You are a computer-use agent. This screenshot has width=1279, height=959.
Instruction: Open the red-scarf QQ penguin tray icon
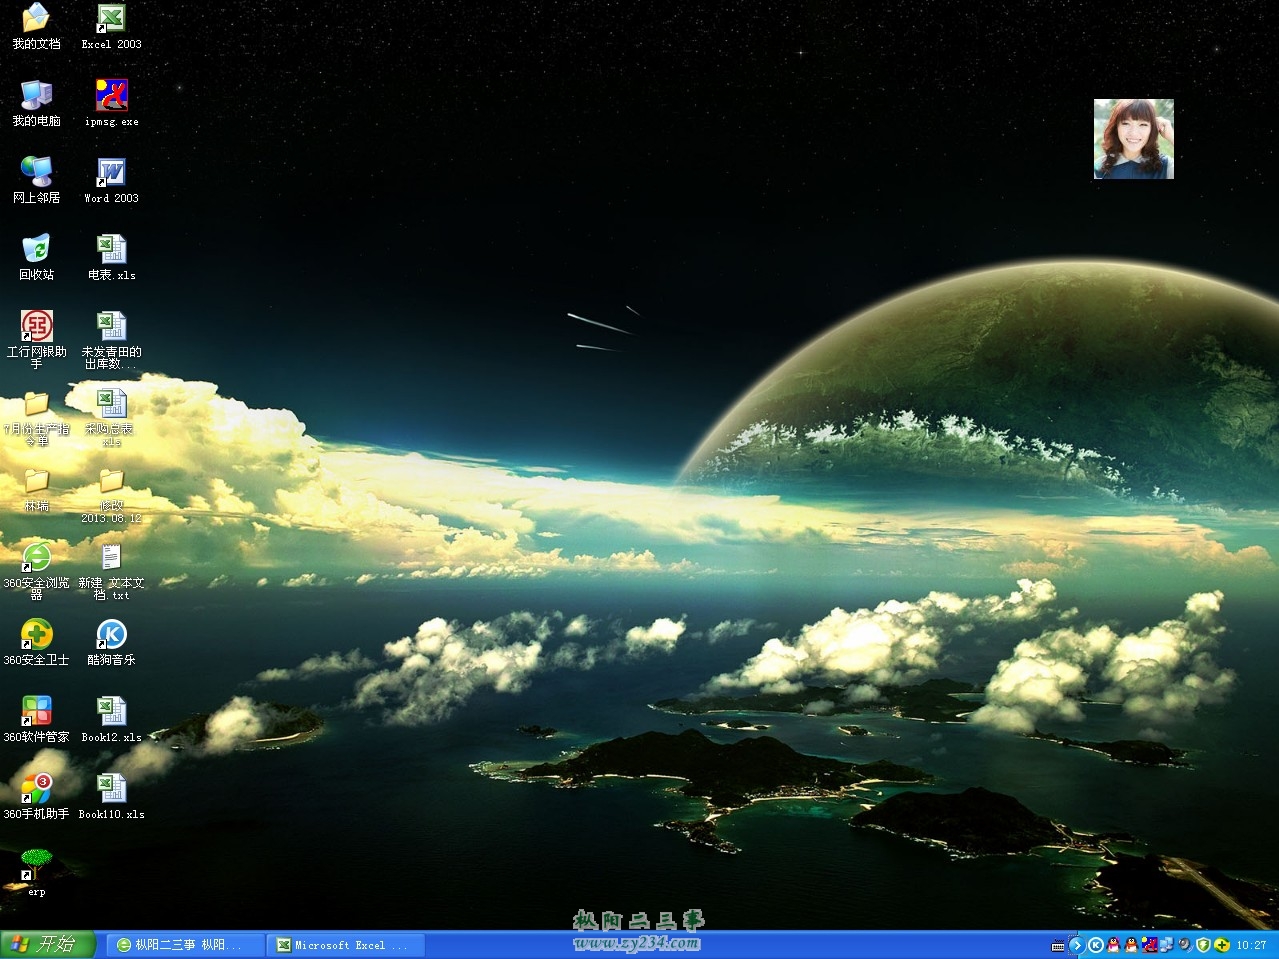click(x=1132, y=945)
